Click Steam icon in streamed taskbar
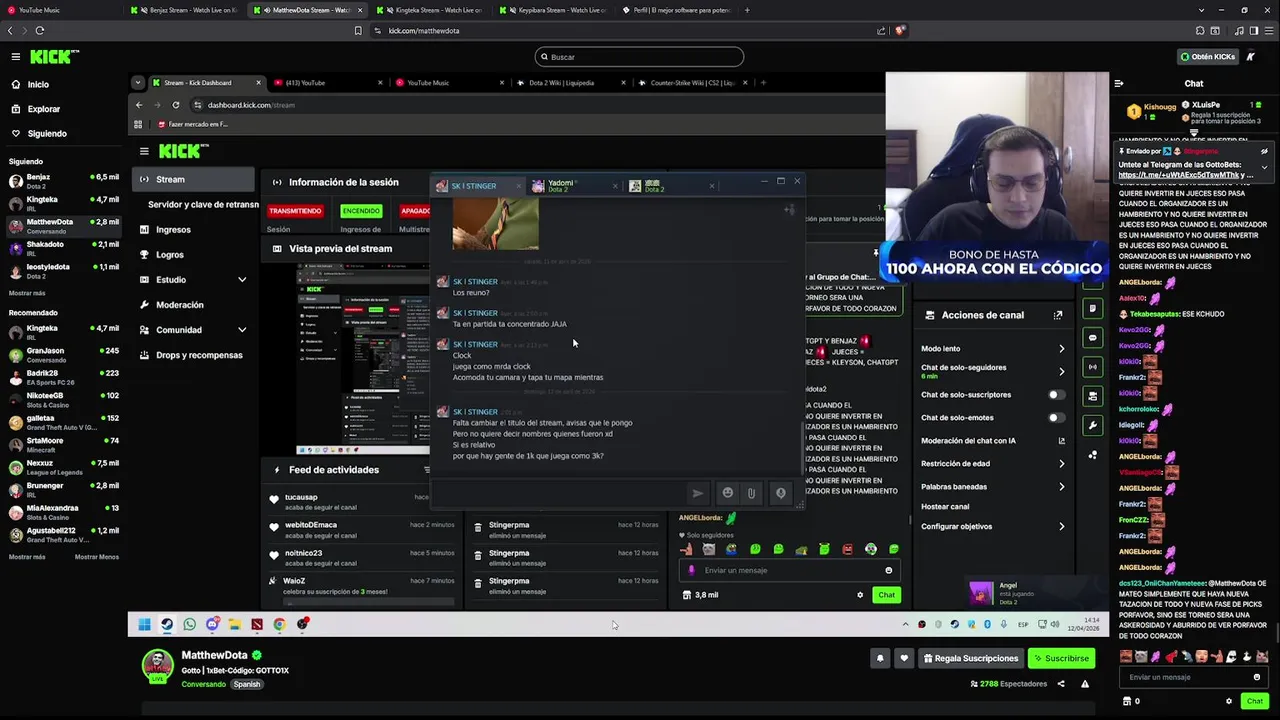Image resolution: width=1280 pixels, height=720 pixels. point(166,624)
